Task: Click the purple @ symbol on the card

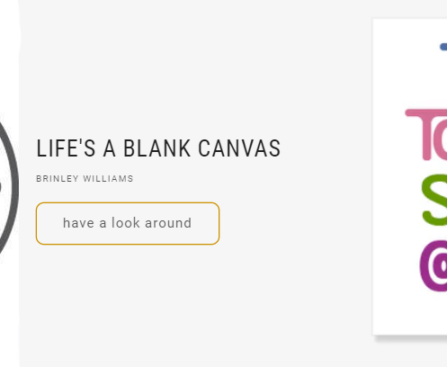Action: (433, 265)
